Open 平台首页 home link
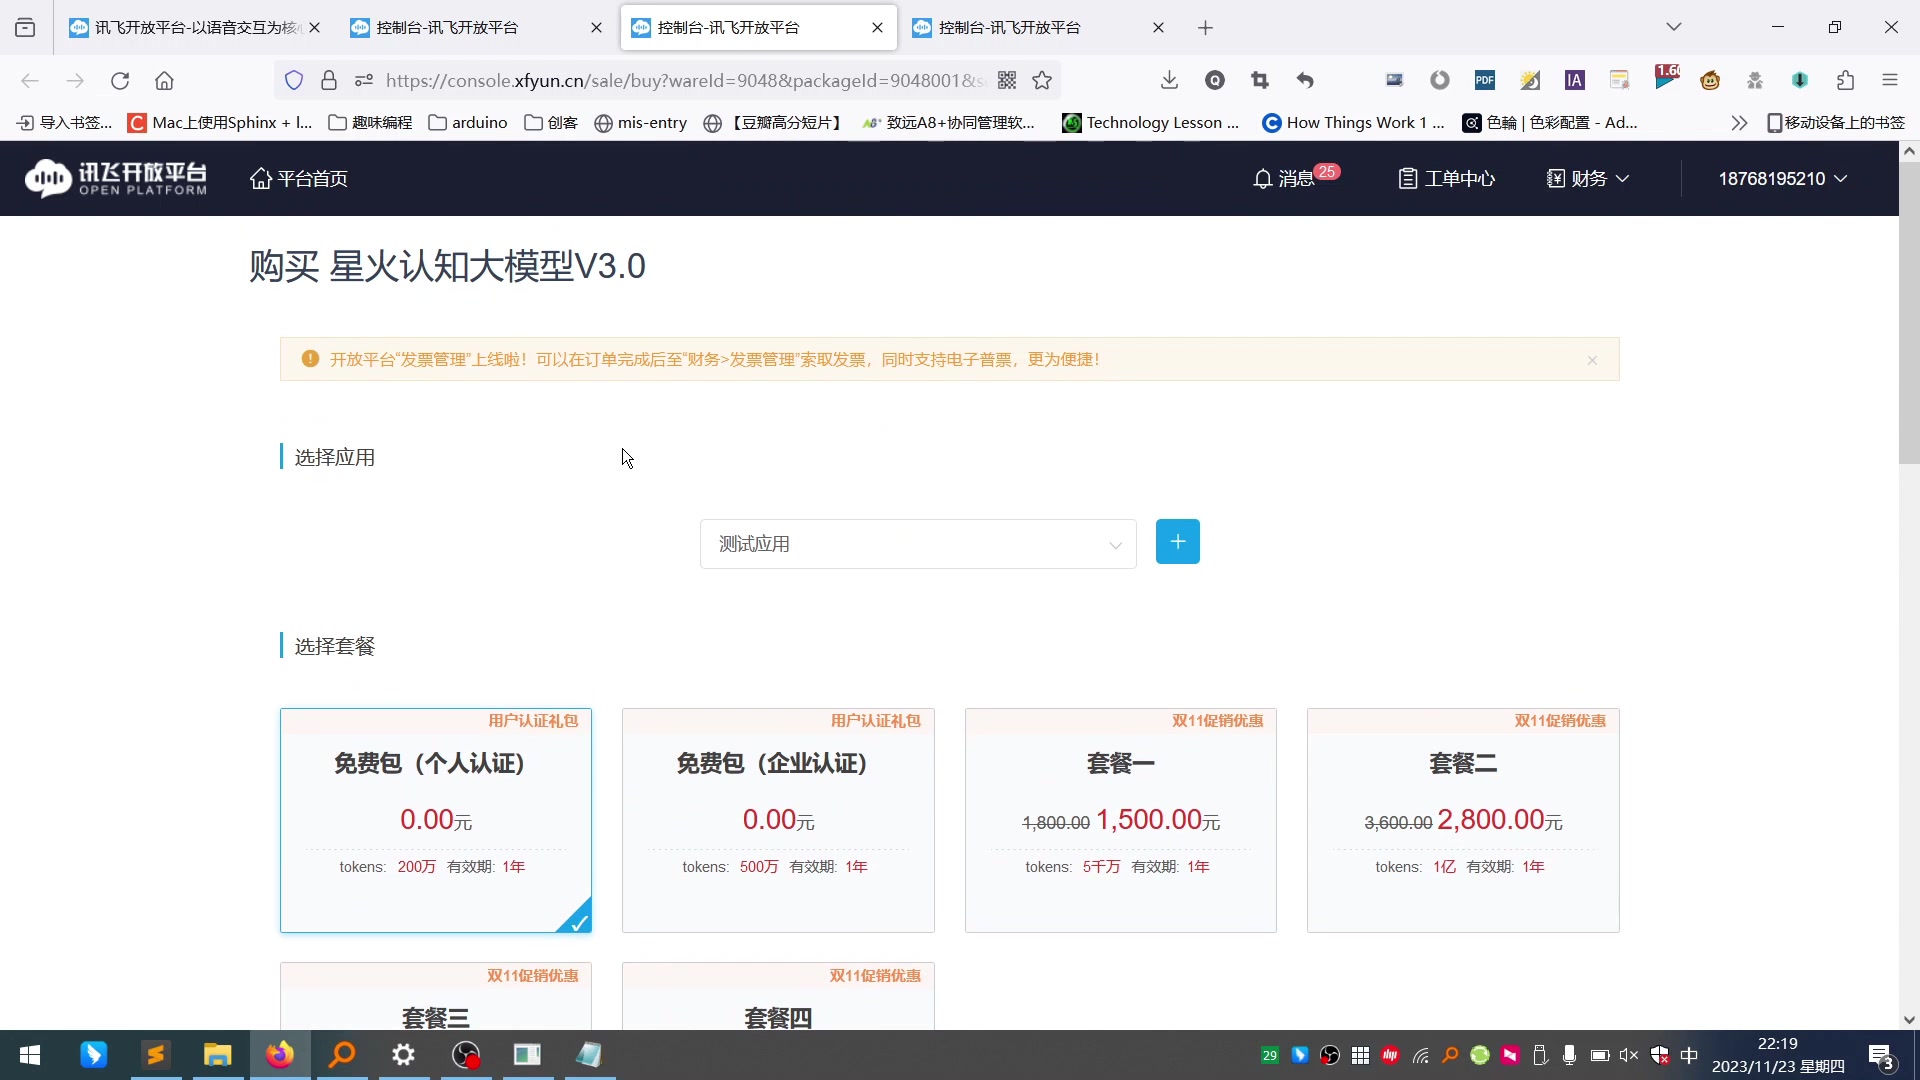The width and height of the screenshot is (1920, 1080). 299,178
